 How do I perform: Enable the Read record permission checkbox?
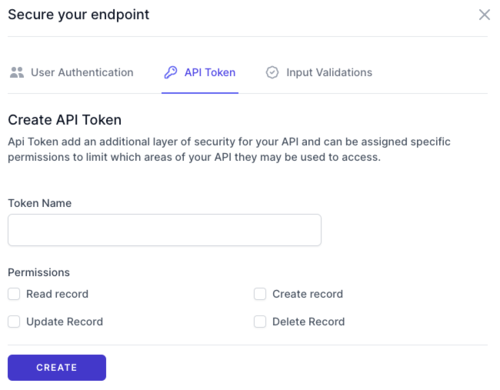pyautogui.click(x=14, y=294)
